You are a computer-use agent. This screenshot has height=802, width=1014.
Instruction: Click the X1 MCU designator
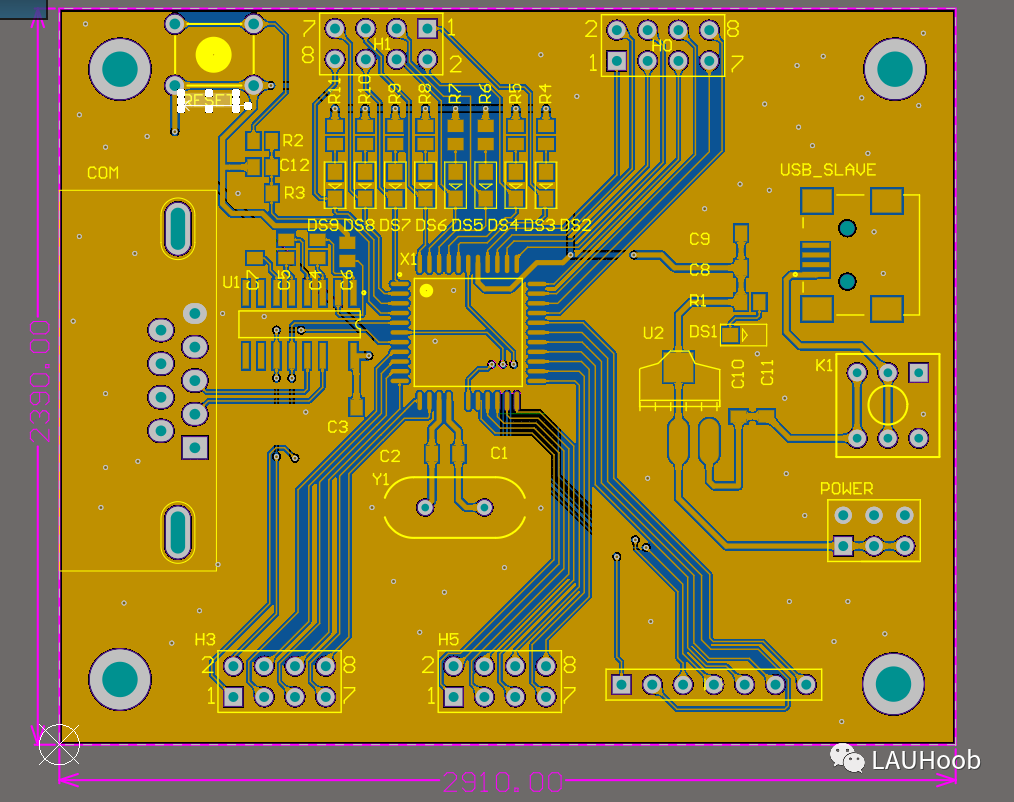pos(409,259)
